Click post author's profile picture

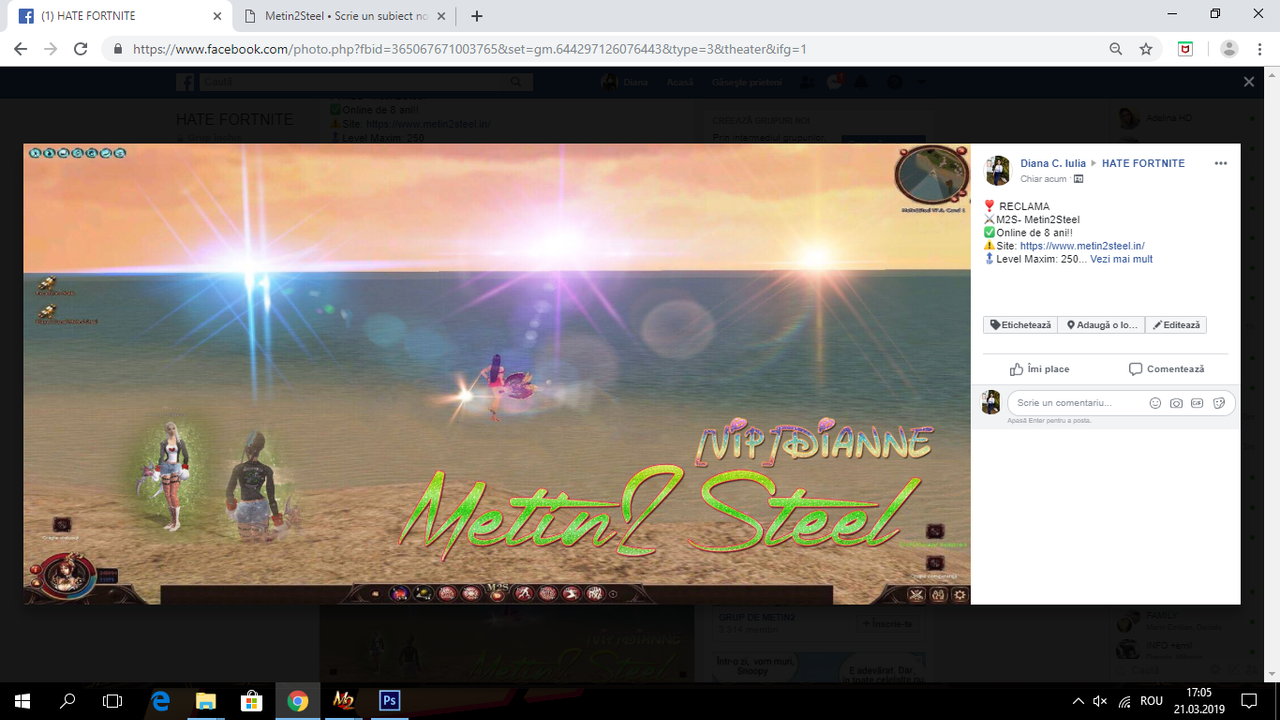(997, 171)
